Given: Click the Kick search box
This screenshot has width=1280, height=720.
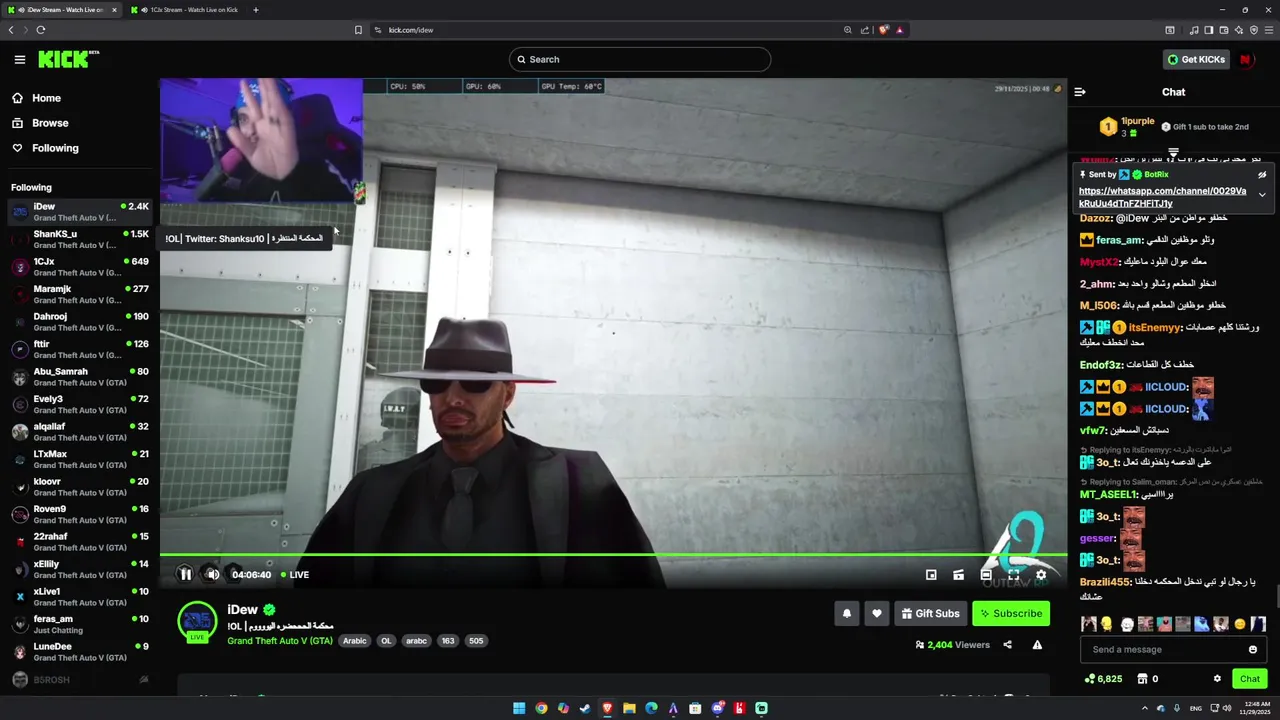Looking at the screenshot, I should [640, 59].
